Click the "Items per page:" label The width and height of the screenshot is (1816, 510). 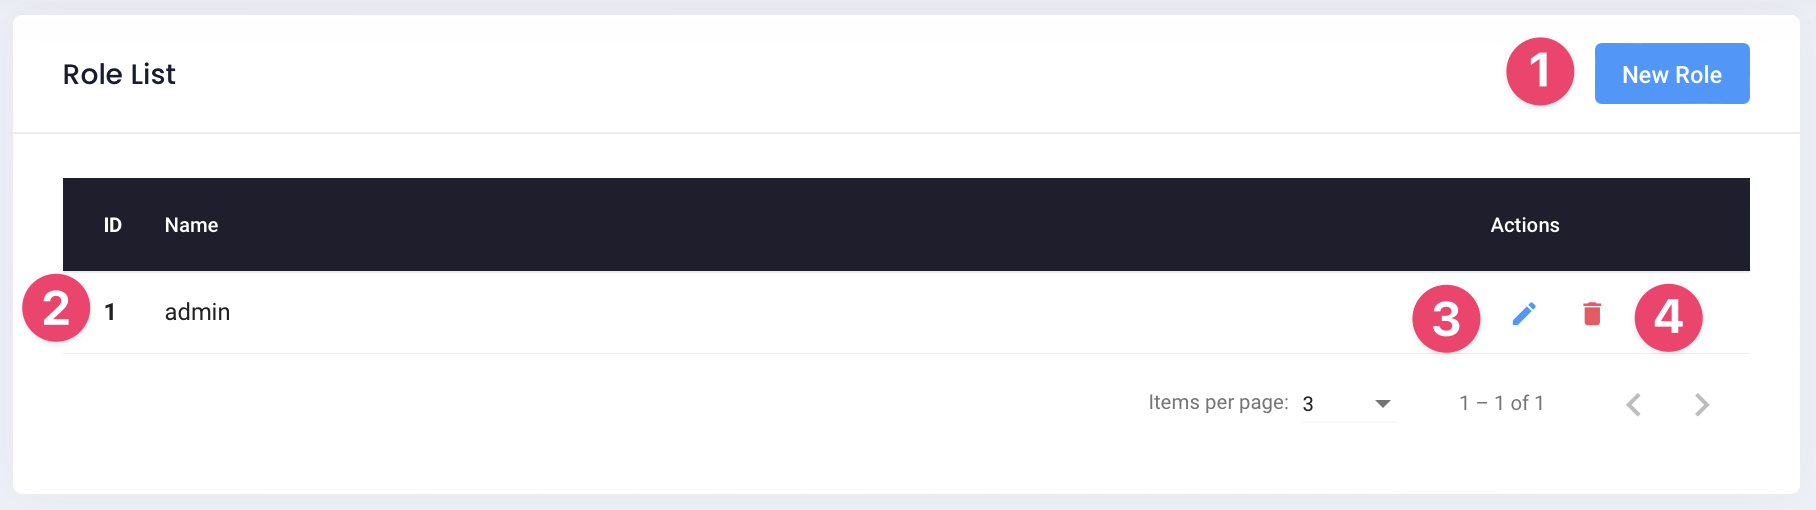(x=1217, y=402)
